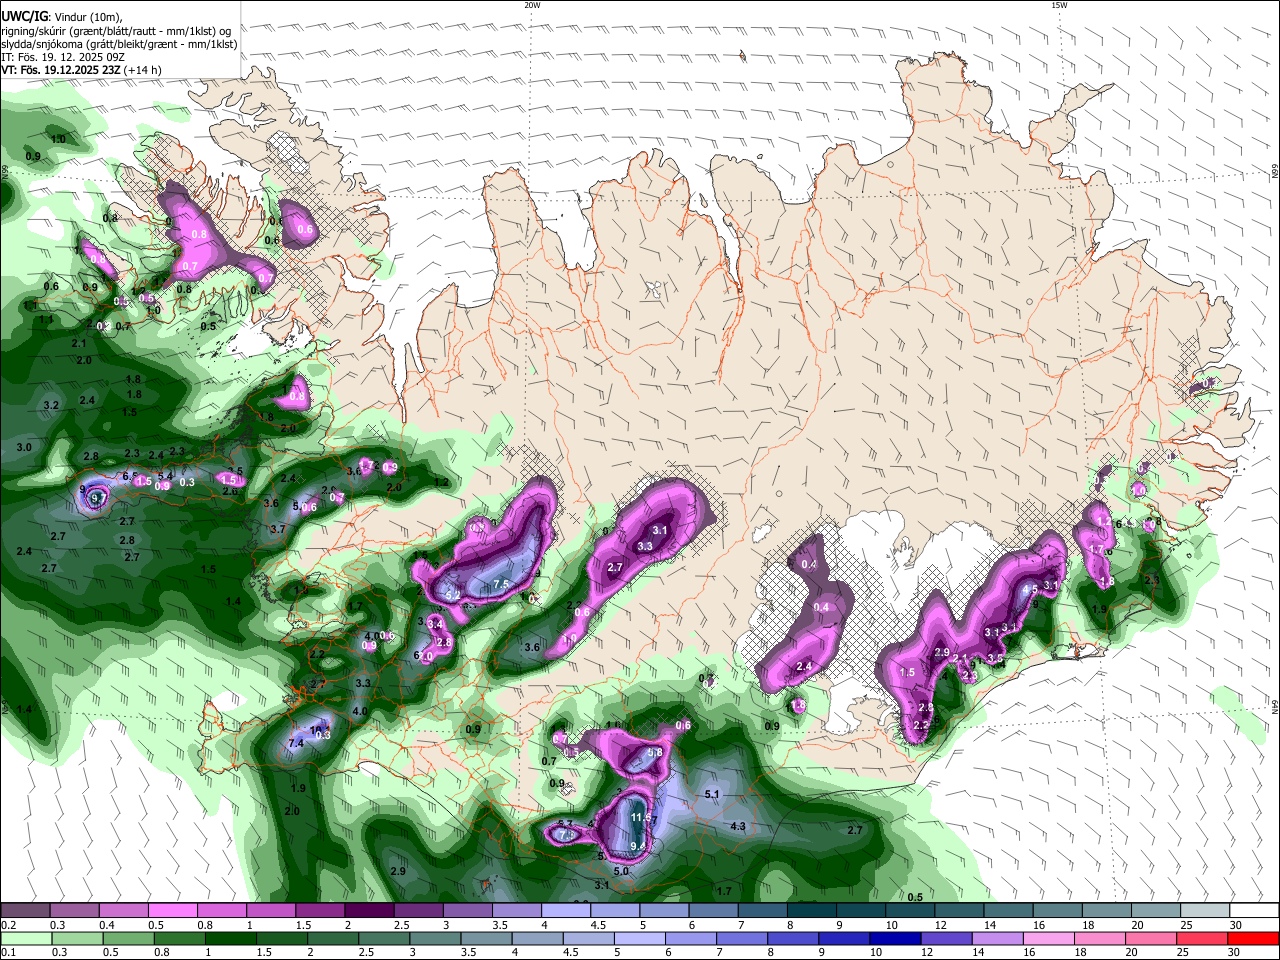
Task: Click the "UWC/IG: Vindur (10m)" title text
Action: point(62,16)
